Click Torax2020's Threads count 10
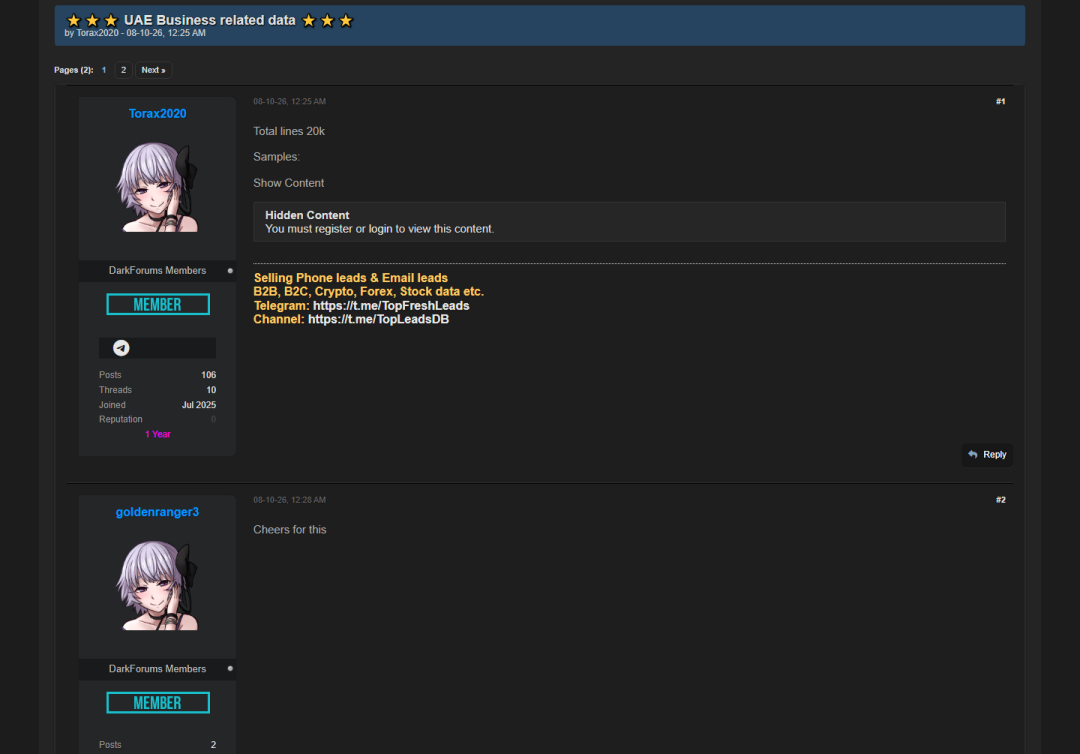This screenshot has height=754, width=1080. click(211, 390)
